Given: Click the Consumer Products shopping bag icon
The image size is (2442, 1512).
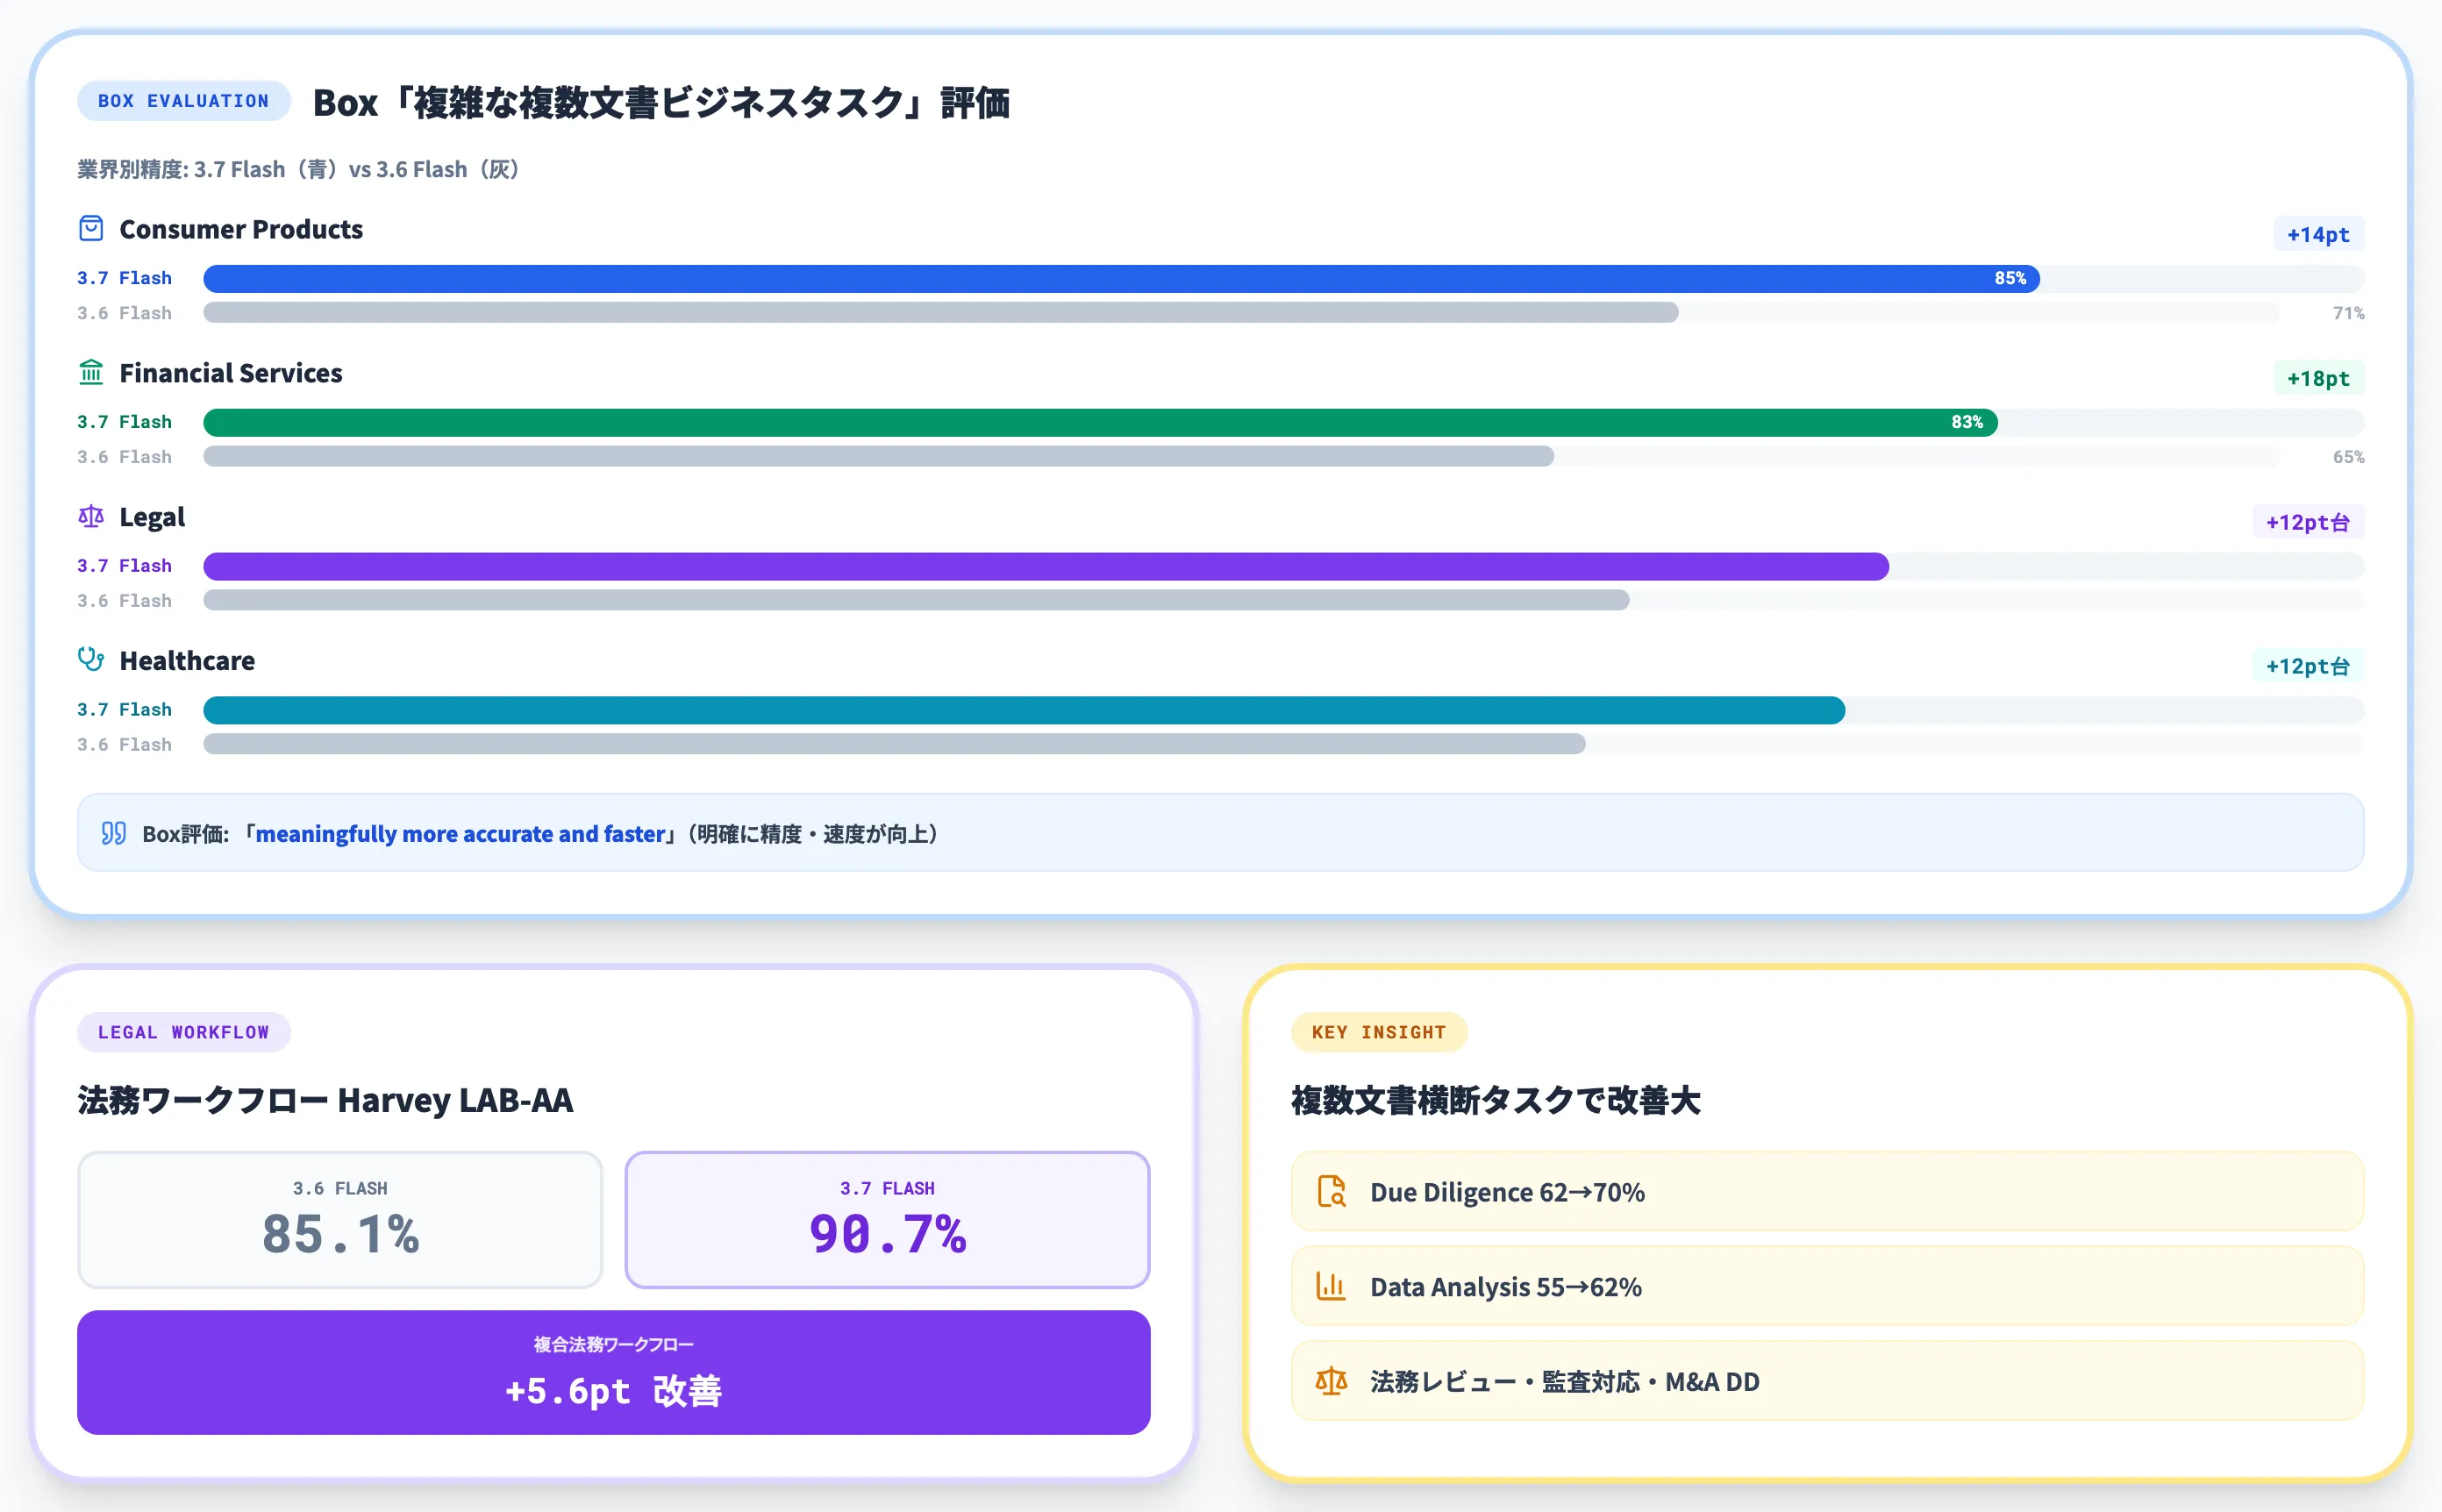Looking at the screenshot, I should point(91,229).
